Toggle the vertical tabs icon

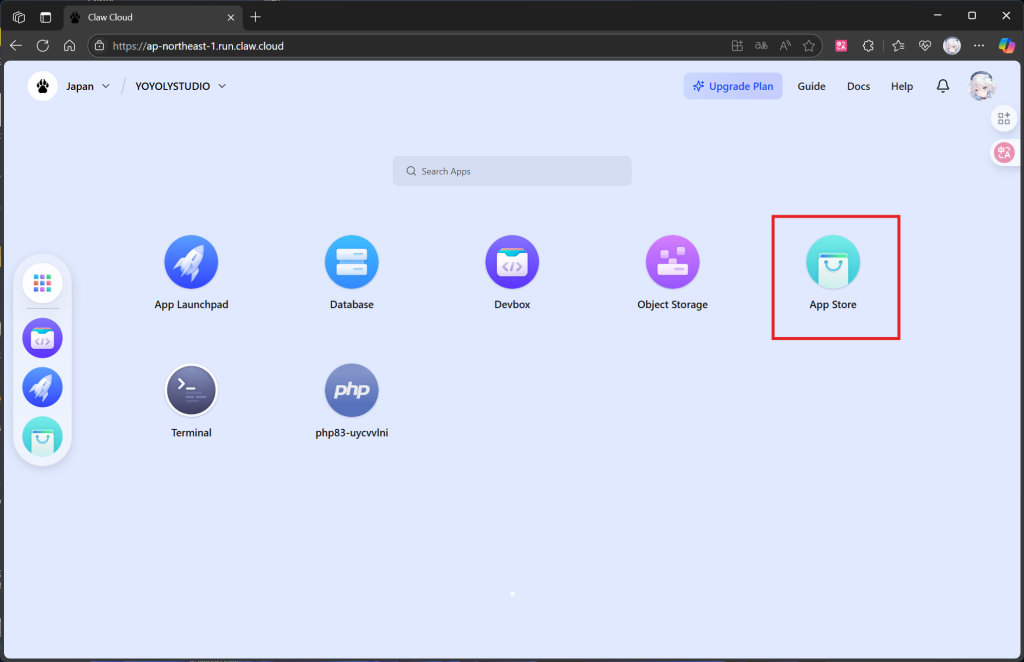point(46,17)
